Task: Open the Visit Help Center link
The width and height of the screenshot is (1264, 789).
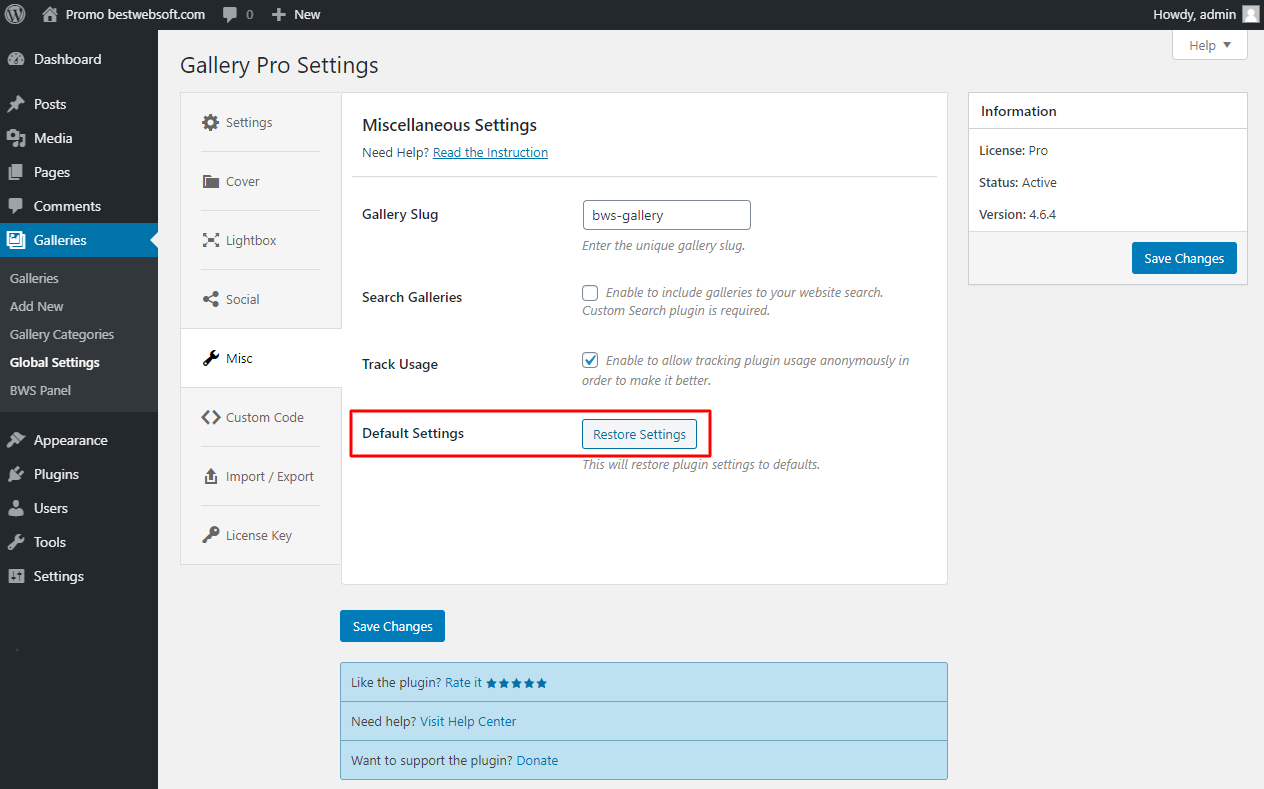Action: point(468,721)
